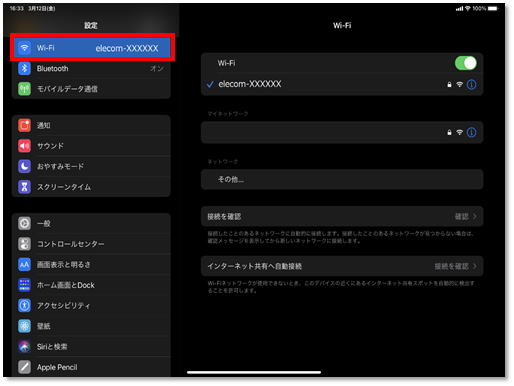The width and height of the screenshot is (514, 386).
Task: Open サウンド settings row
Action: (x=91, y=146)
